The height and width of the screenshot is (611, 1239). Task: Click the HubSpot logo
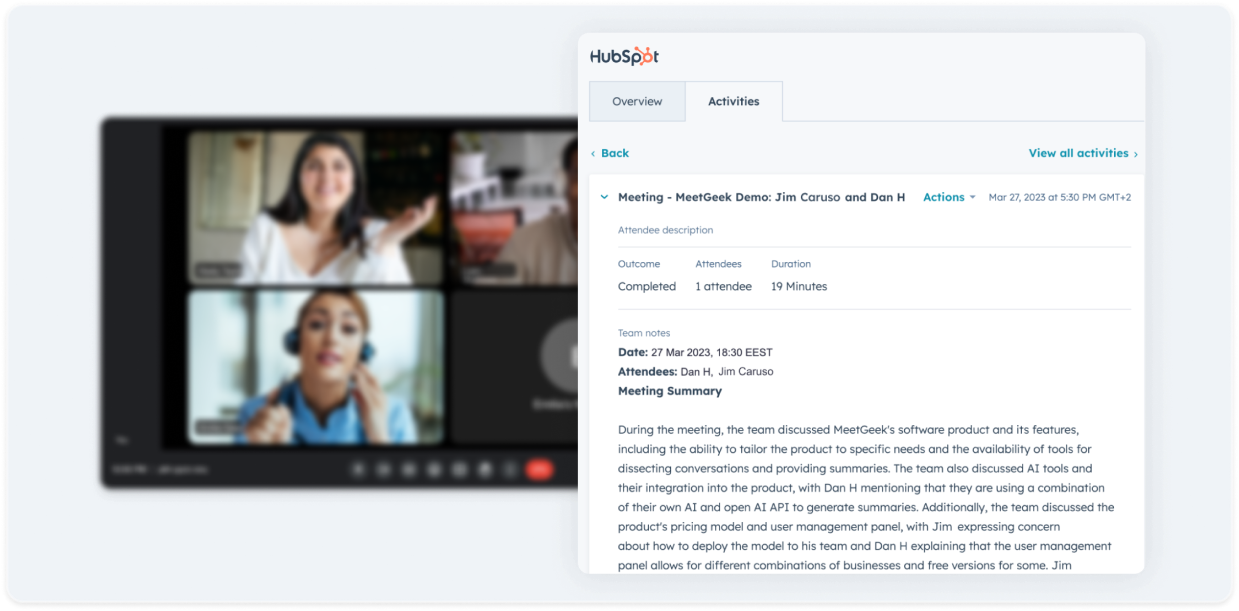tap(624, 57)
